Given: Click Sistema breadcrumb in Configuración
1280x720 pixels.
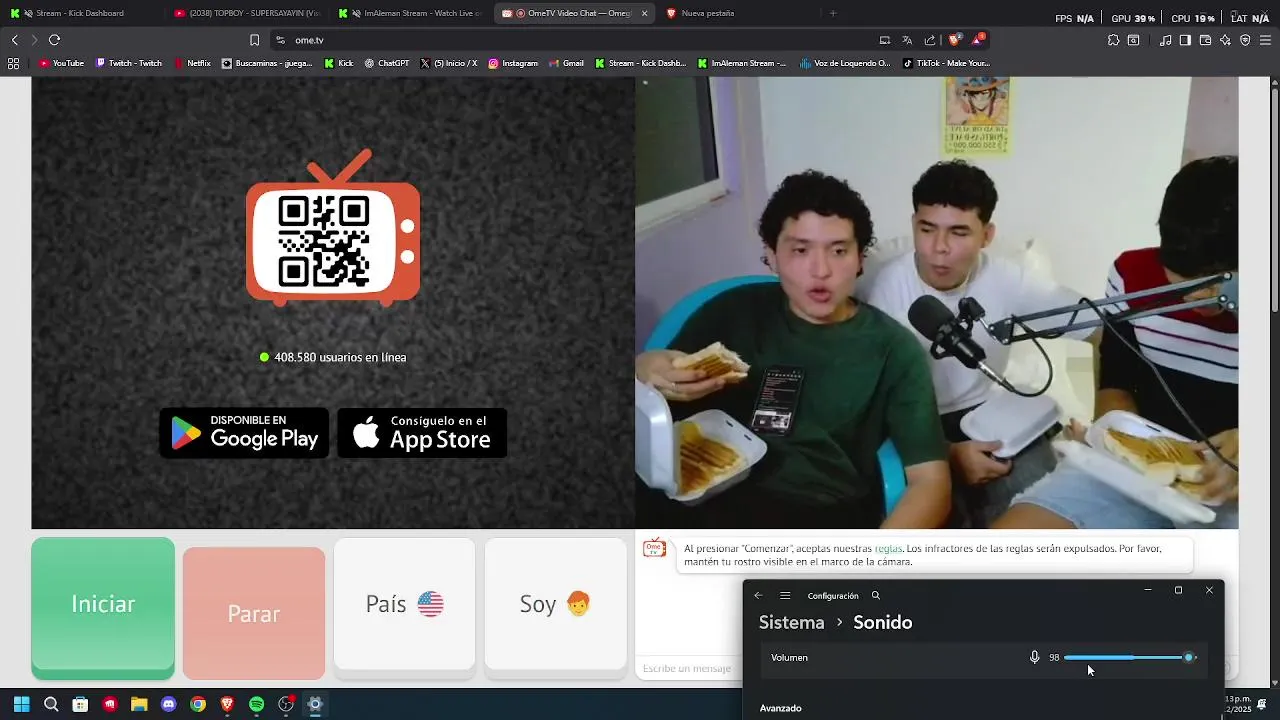Looking at the screenshot, I should click(x=791, y=622).
